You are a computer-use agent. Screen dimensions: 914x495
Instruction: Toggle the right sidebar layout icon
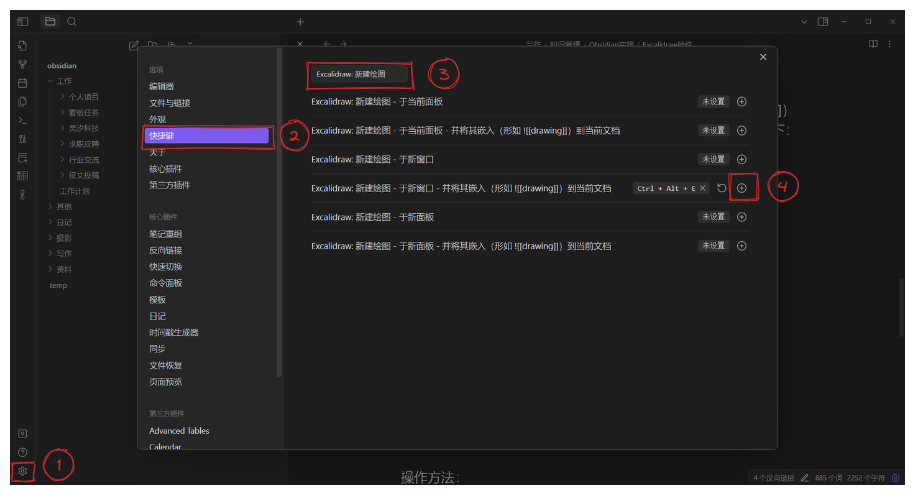click(823, 22)
